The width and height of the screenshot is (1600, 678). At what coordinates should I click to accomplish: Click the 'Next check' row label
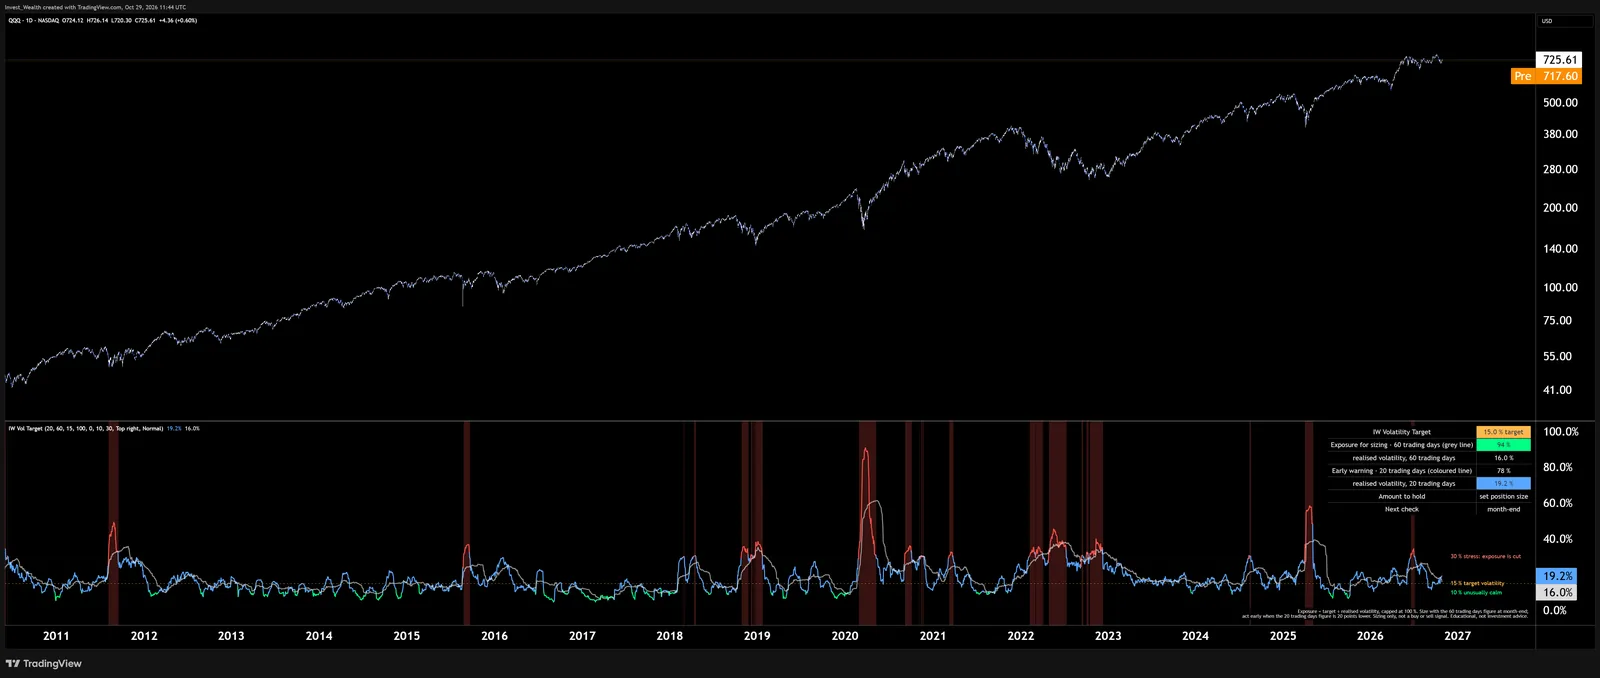tap(1402, 510)
